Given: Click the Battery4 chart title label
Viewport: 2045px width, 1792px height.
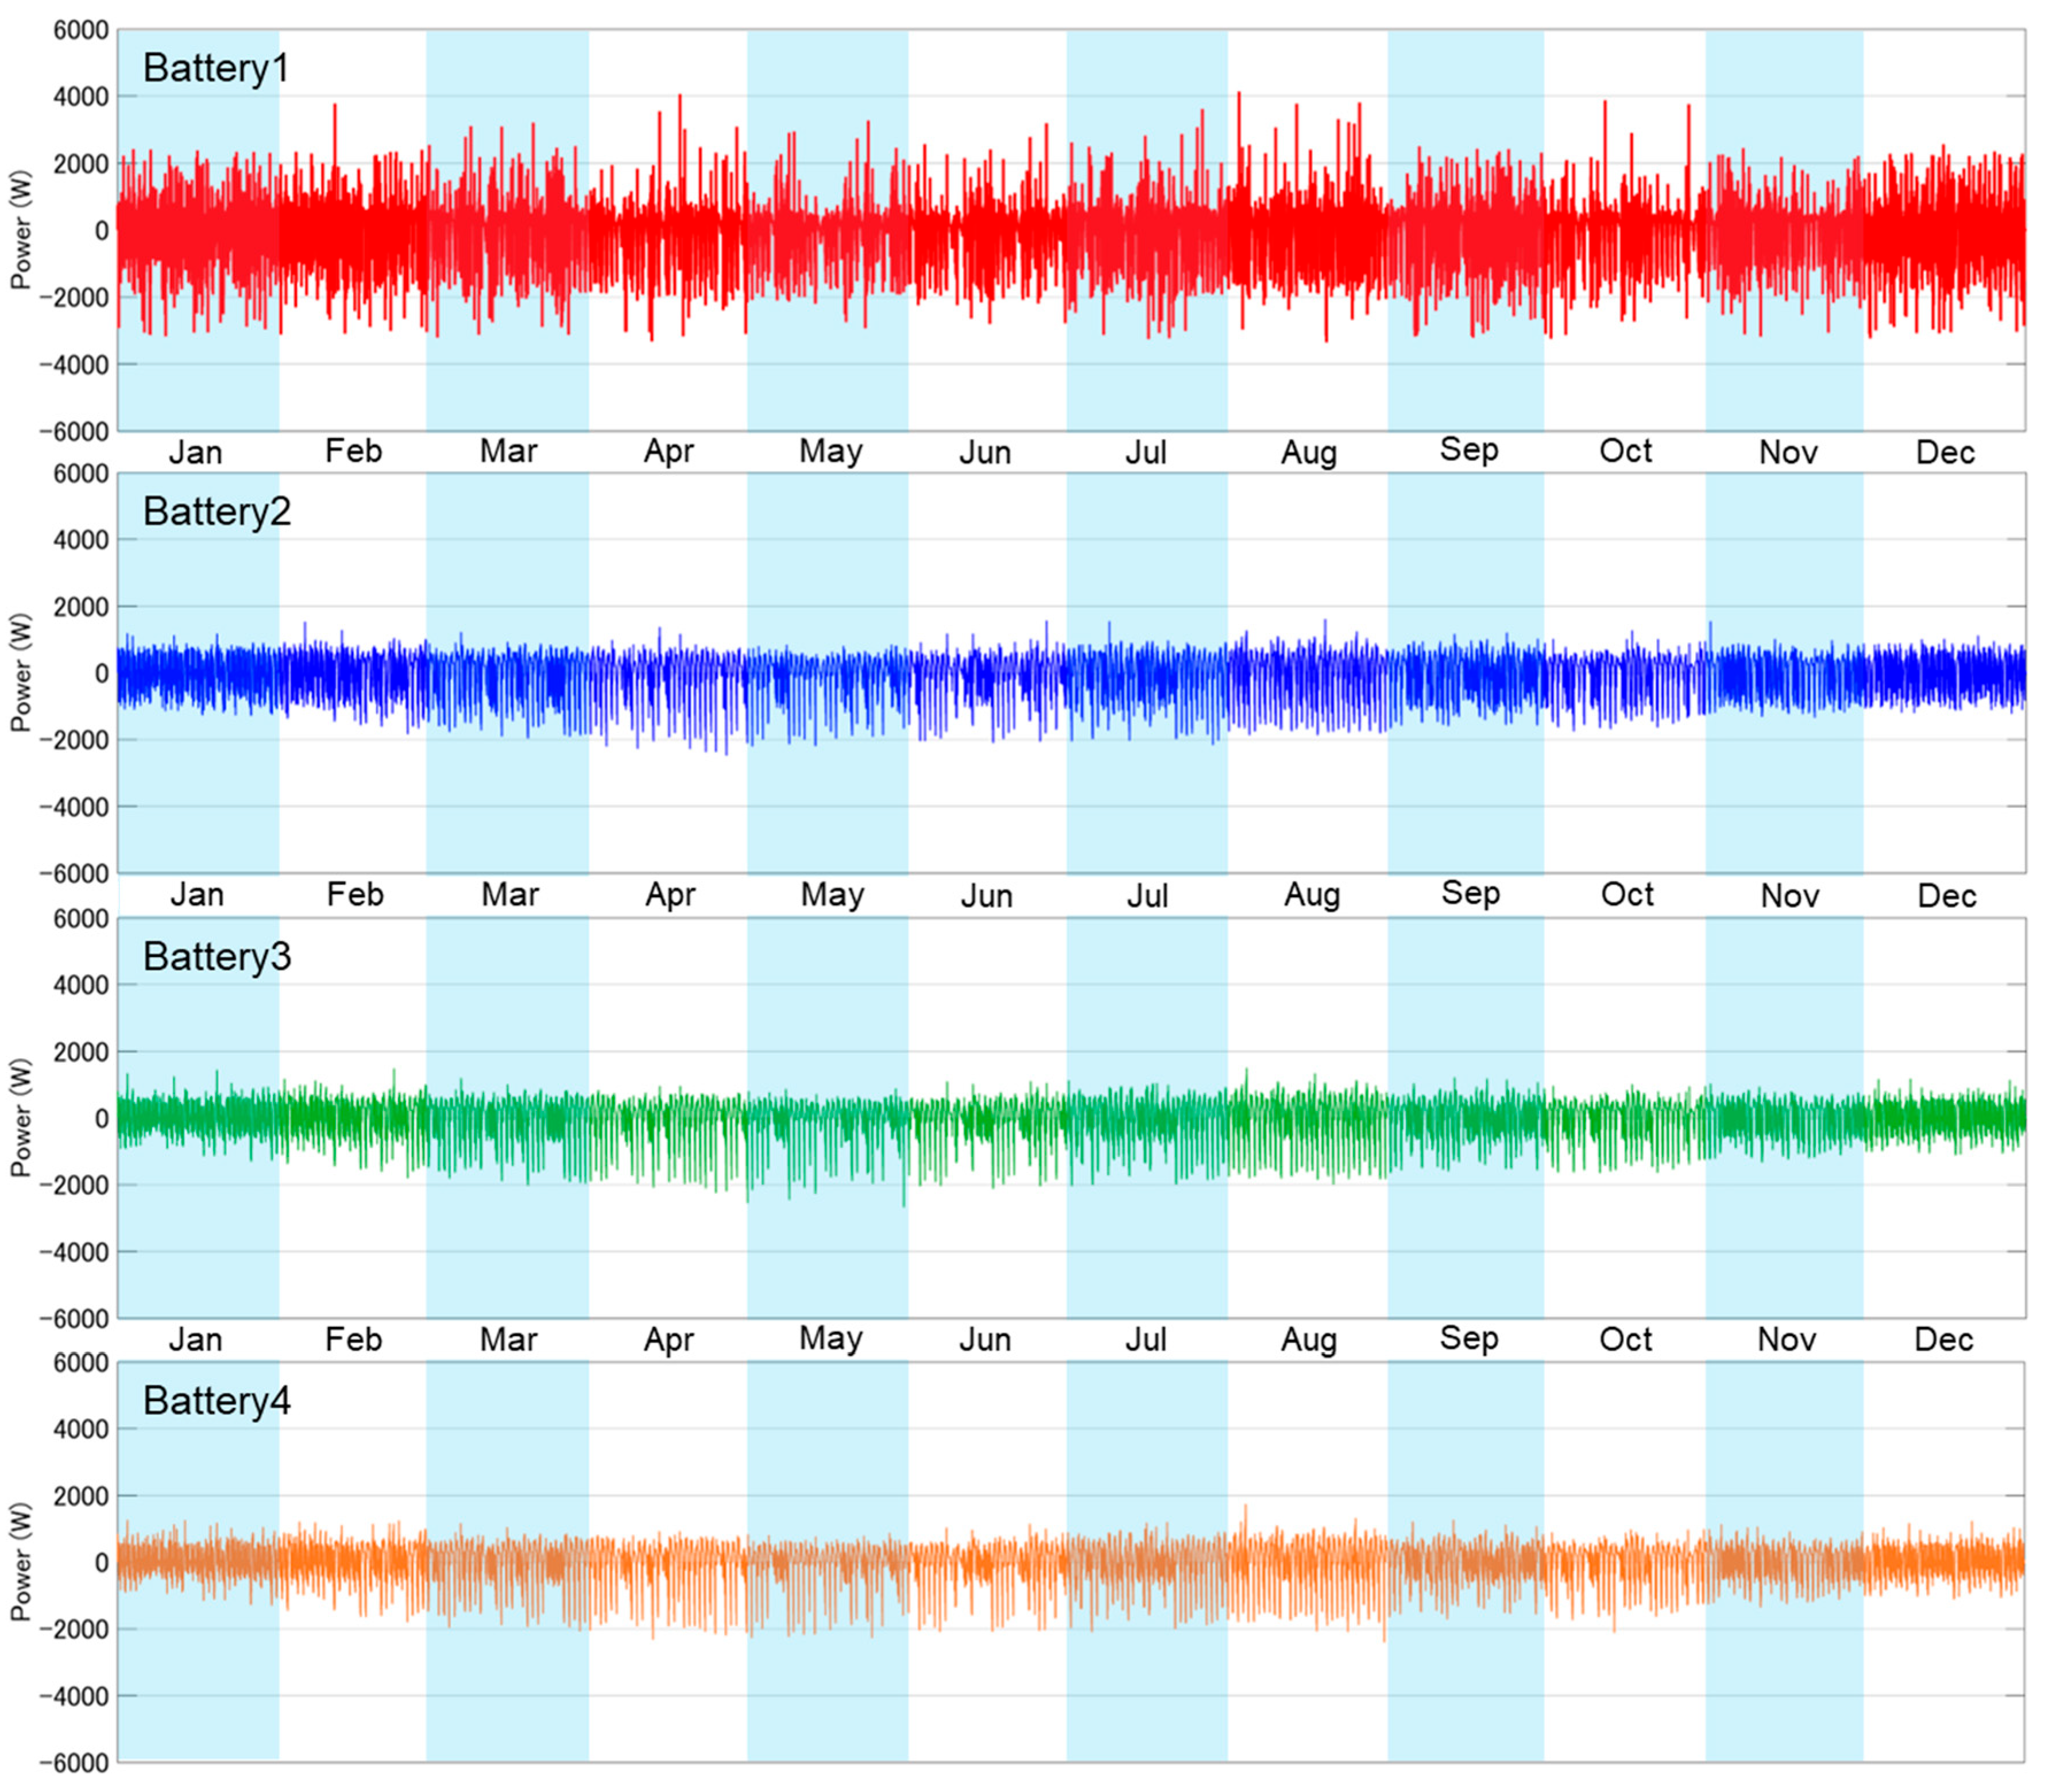Looking at the screenshot, I should 217,1401.
